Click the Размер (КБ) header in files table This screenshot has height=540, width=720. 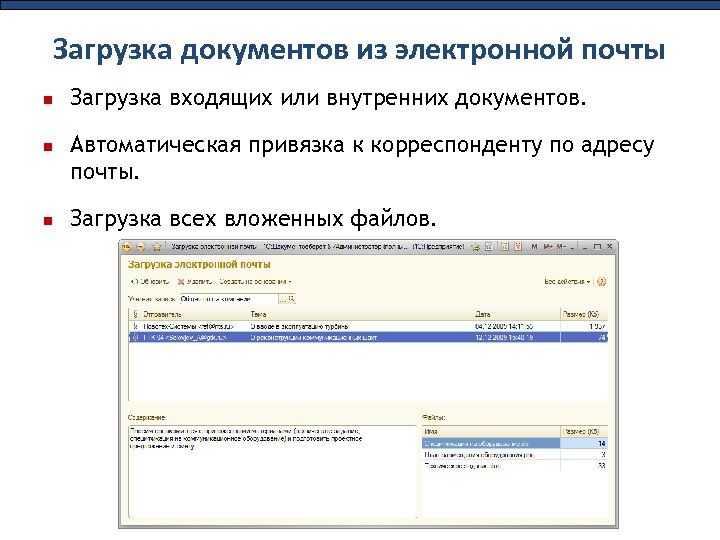(x=584, y=431)
